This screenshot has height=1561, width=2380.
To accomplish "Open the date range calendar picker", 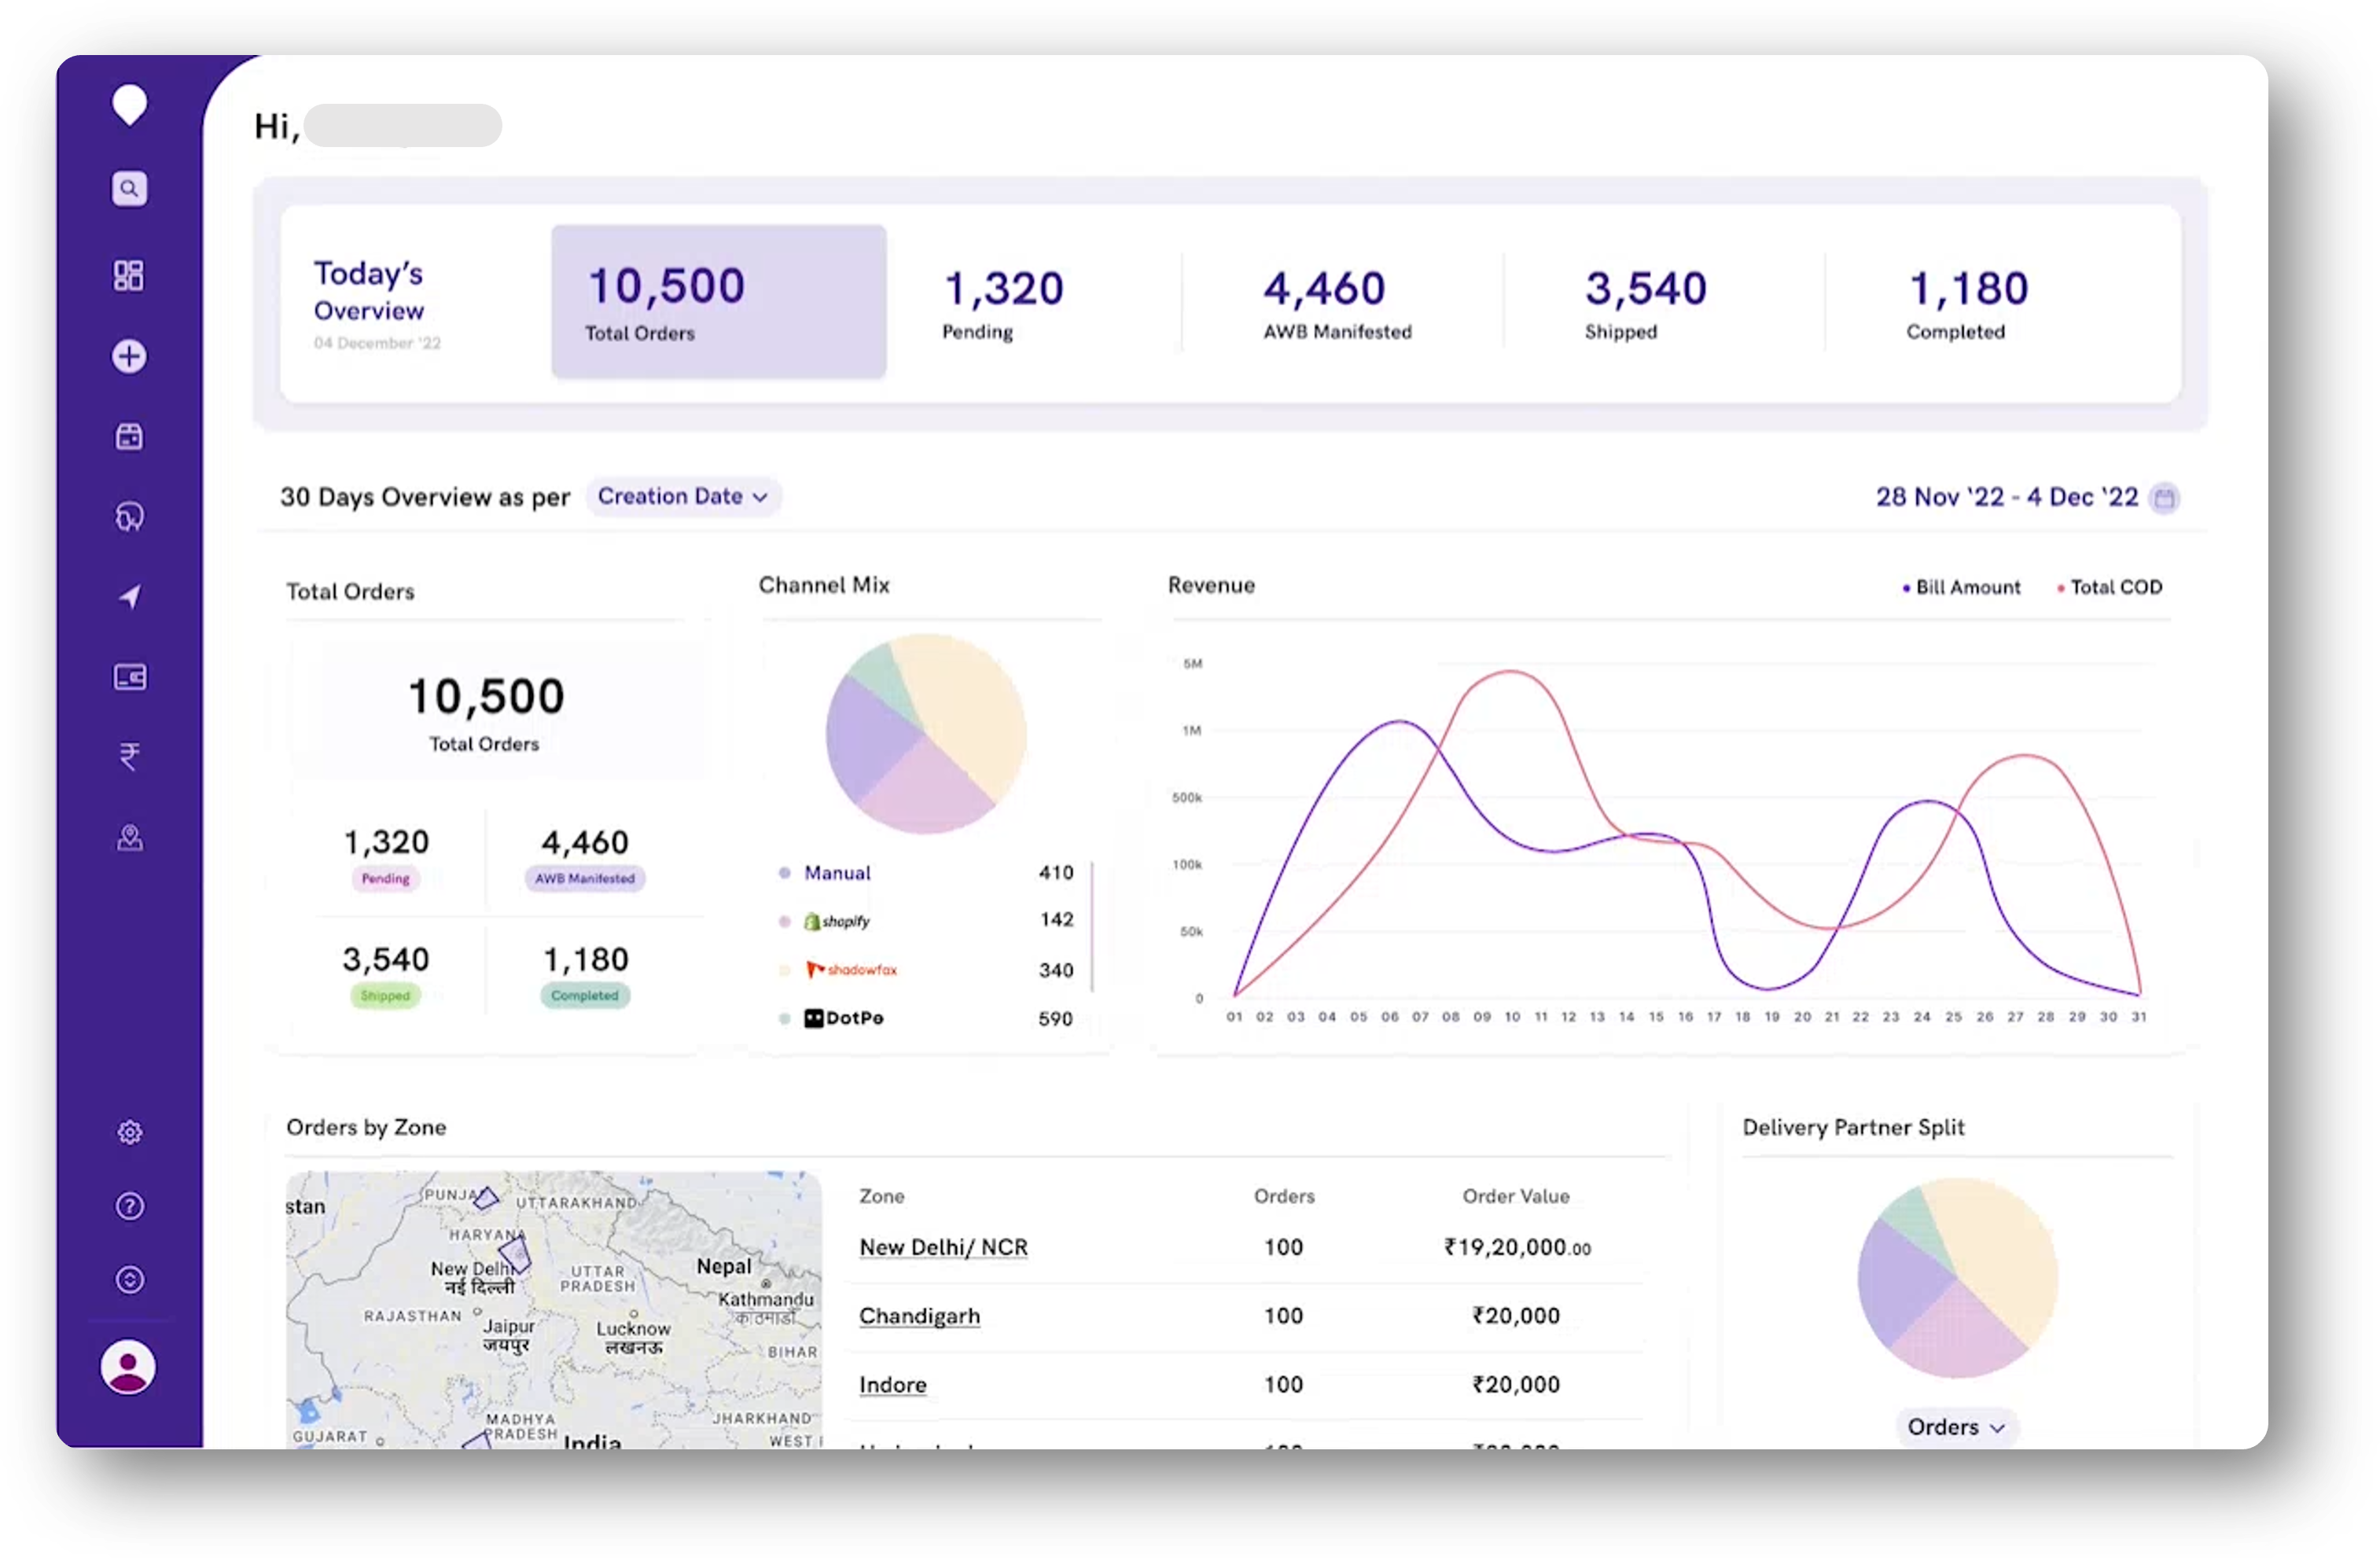I will [2164, 497].
